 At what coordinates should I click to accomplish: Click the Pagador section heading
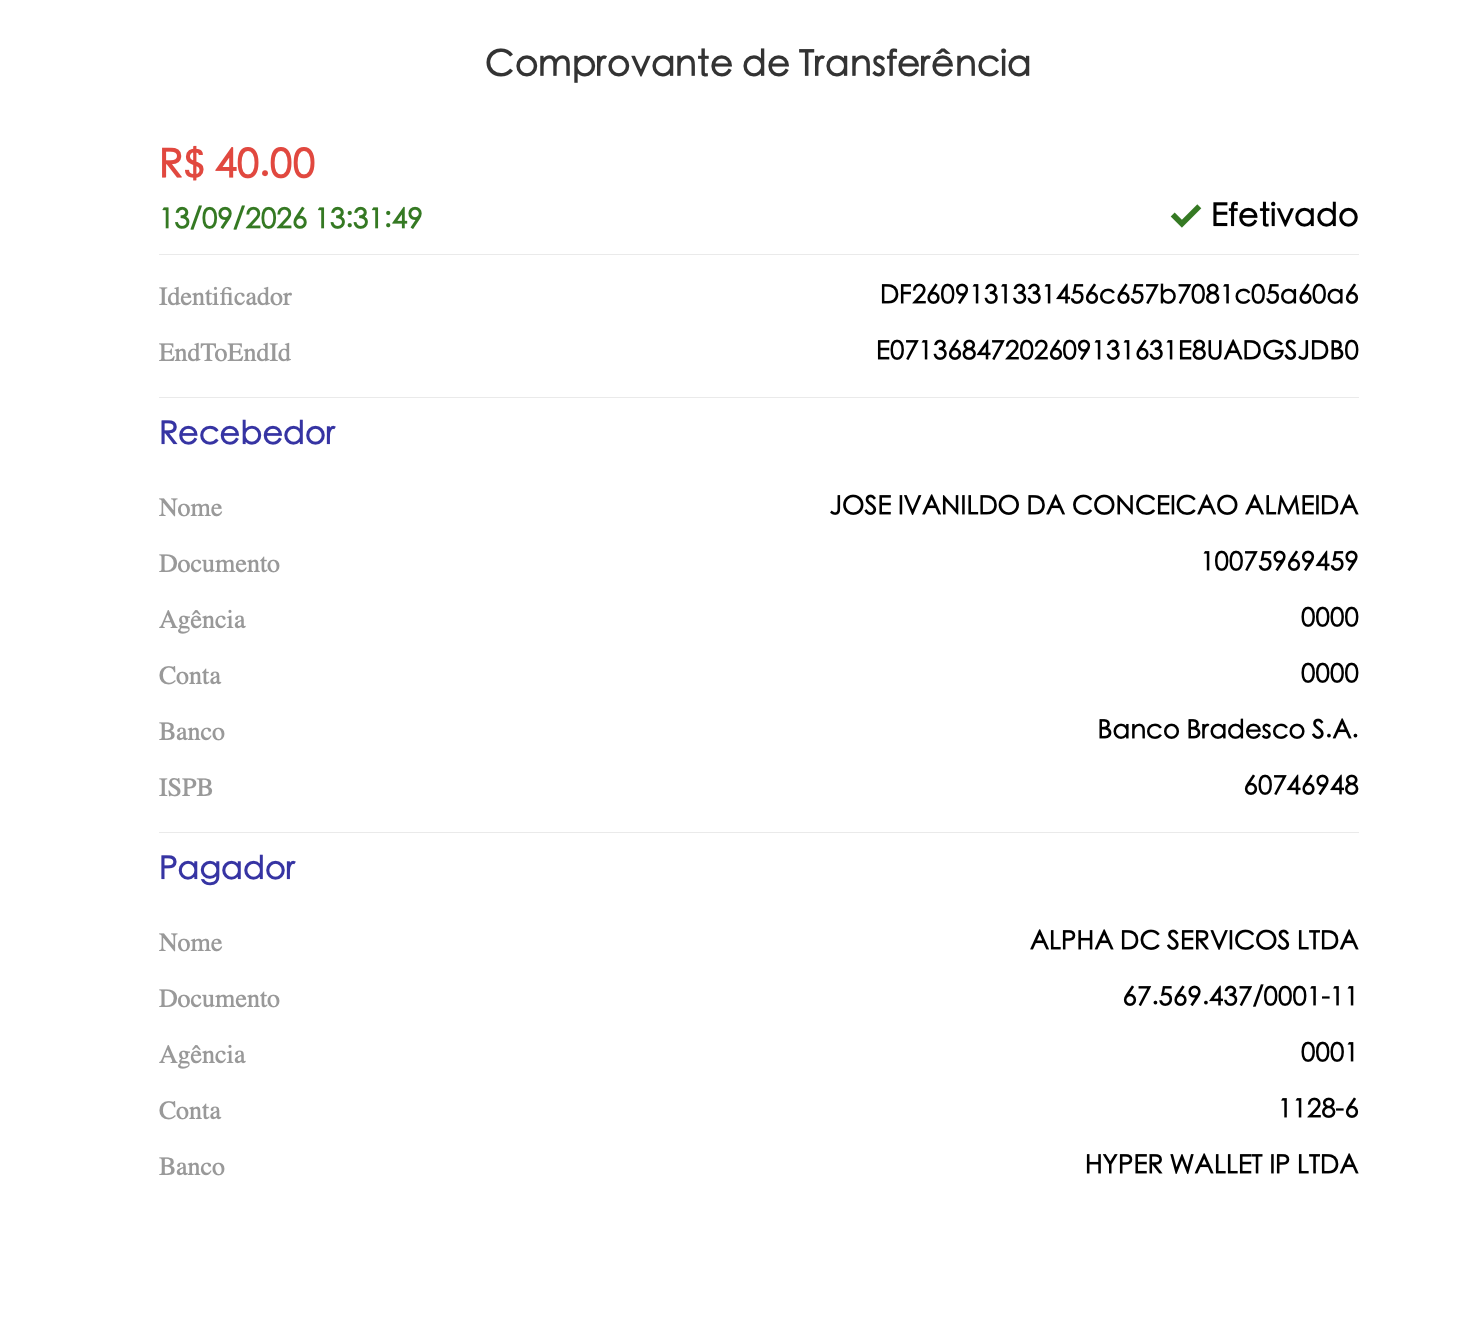click(x=227, y=868)
